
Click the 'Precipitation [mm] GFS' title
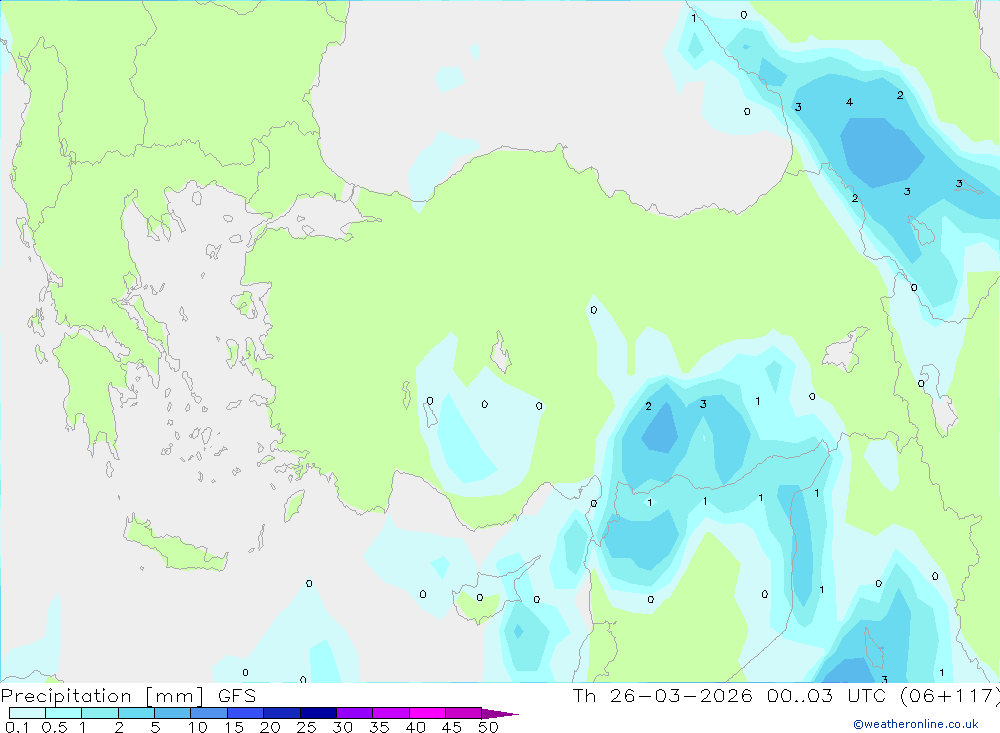[x=128, y=696]
